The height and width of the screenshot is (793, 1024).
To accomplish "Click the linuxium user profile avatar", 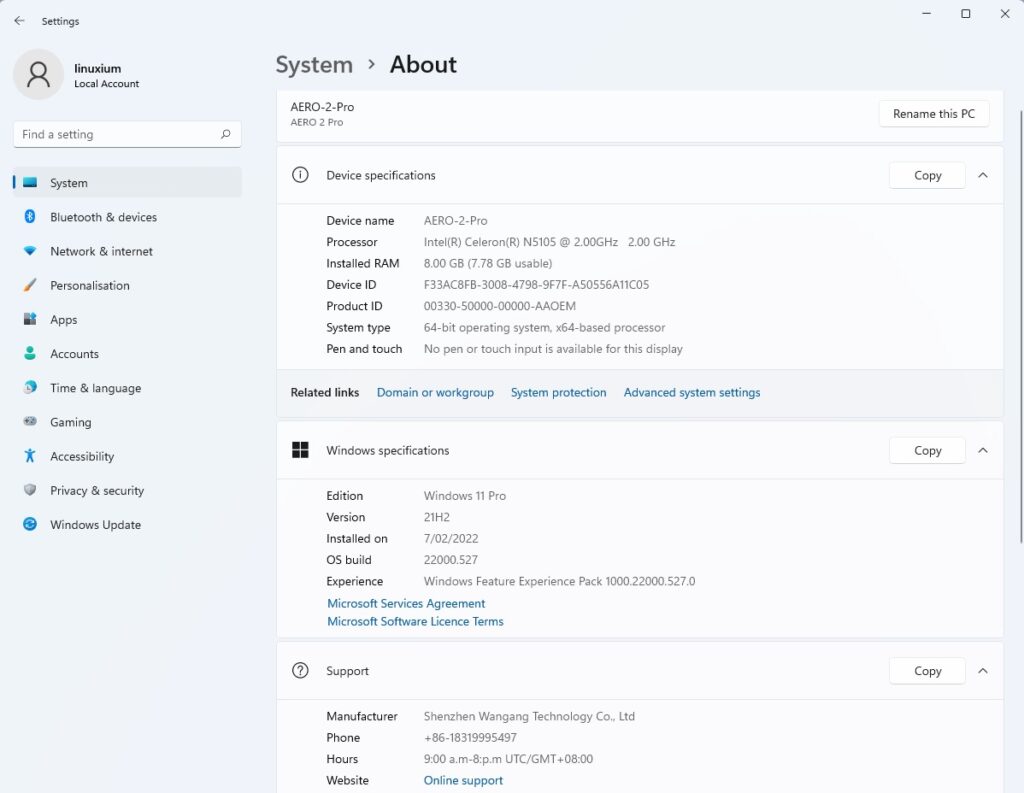I will tap(39, 75).
